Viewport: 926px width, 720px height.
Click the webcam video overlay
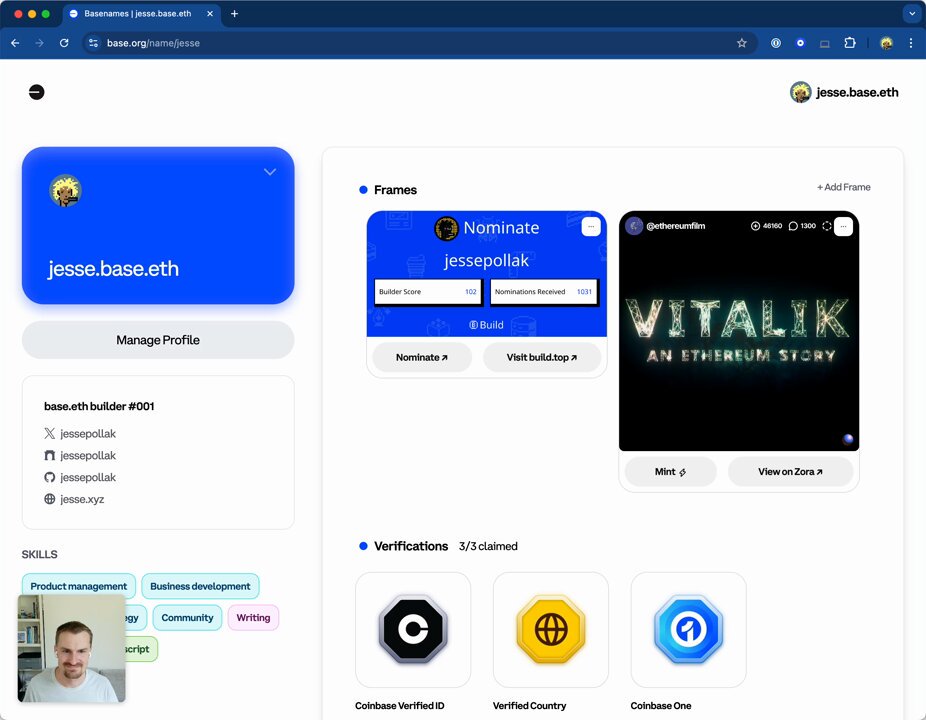(71, 648)
